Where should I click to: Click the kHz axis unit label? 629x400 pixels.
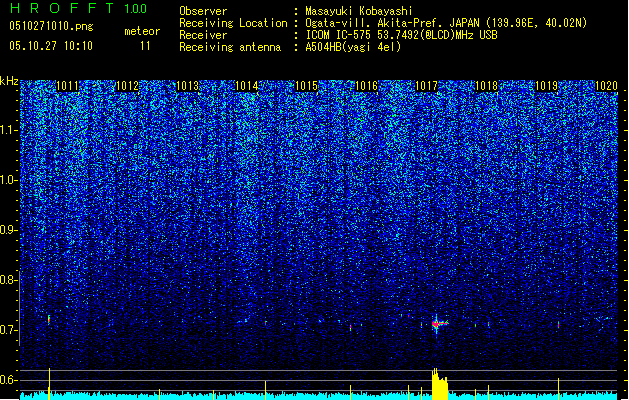click(9, 81)
